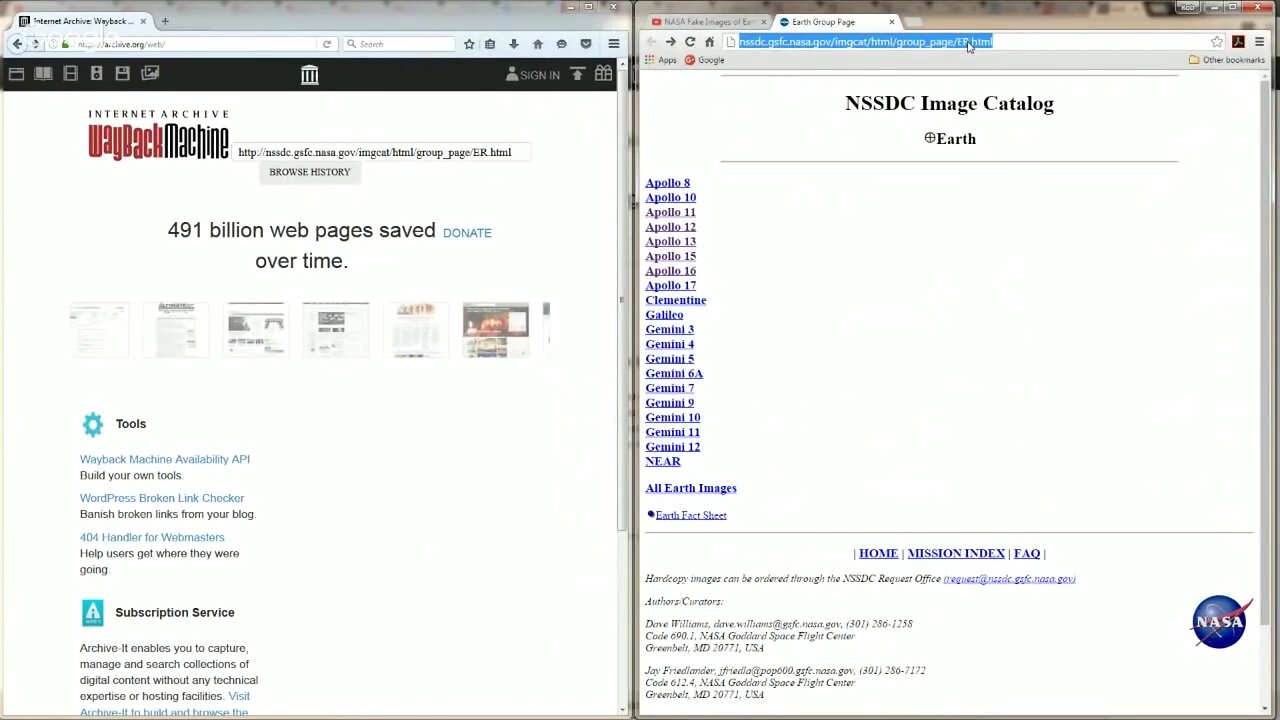Close the Earth Group Page tab

point(892,21)
